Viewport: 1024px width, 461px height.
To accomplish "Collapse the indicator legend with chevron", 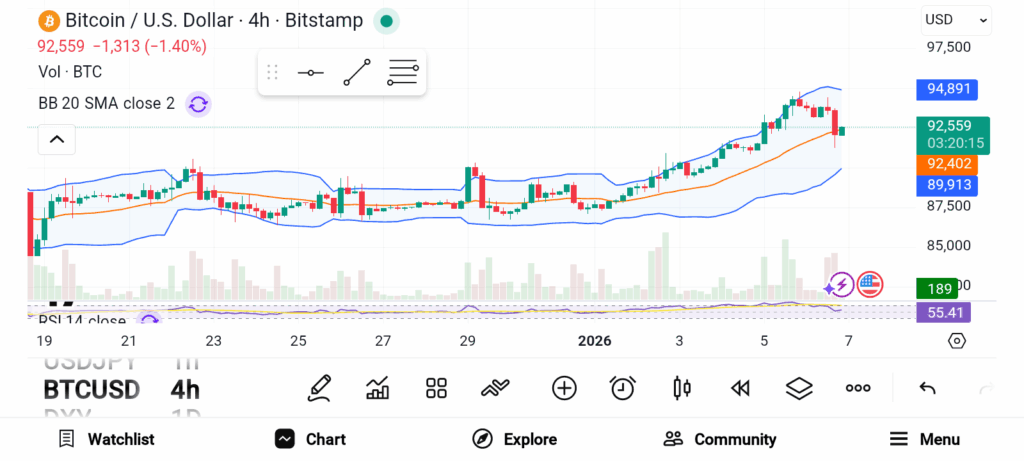I will click(57, 140).
